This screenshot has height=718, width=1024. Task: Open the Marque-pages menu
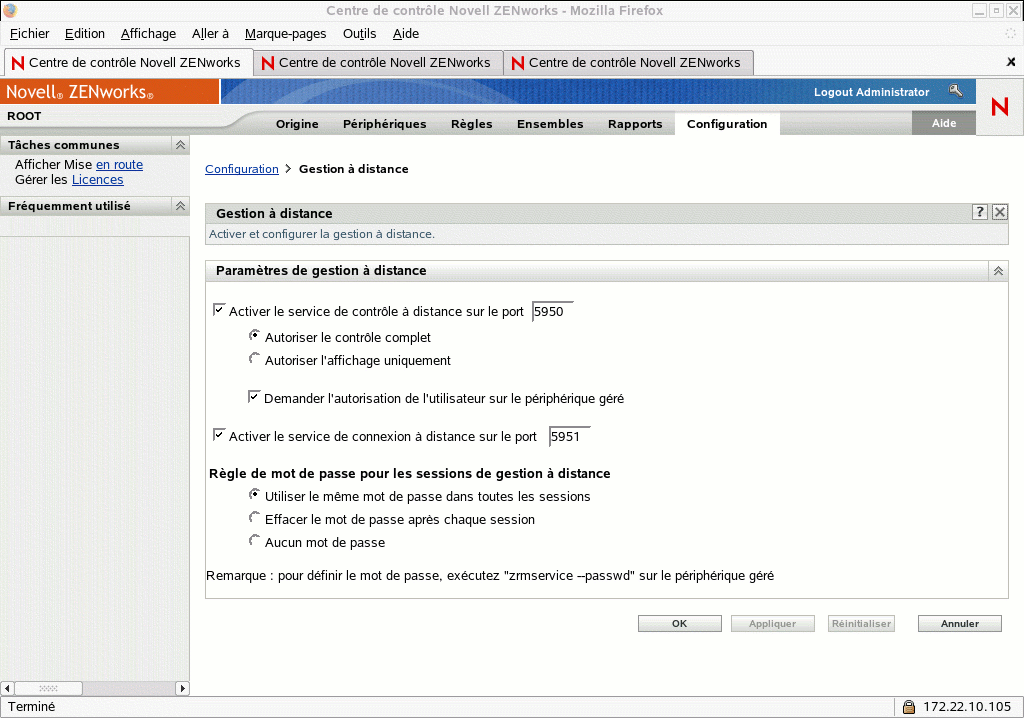285,33
